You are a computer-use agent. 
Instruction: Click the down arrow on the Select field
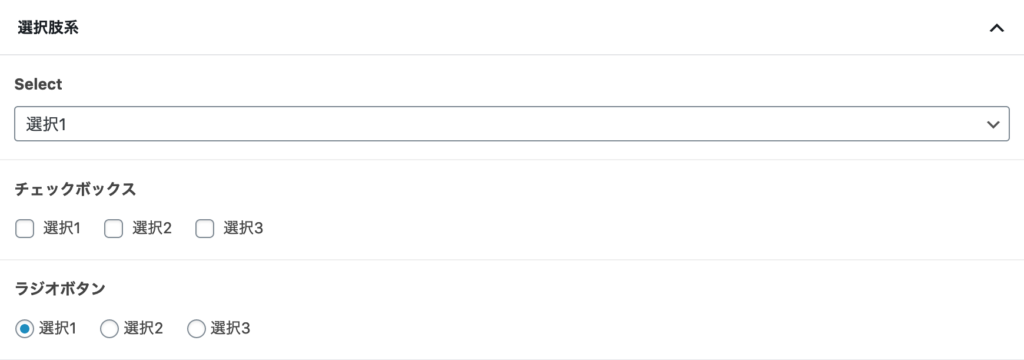(993, 124)
